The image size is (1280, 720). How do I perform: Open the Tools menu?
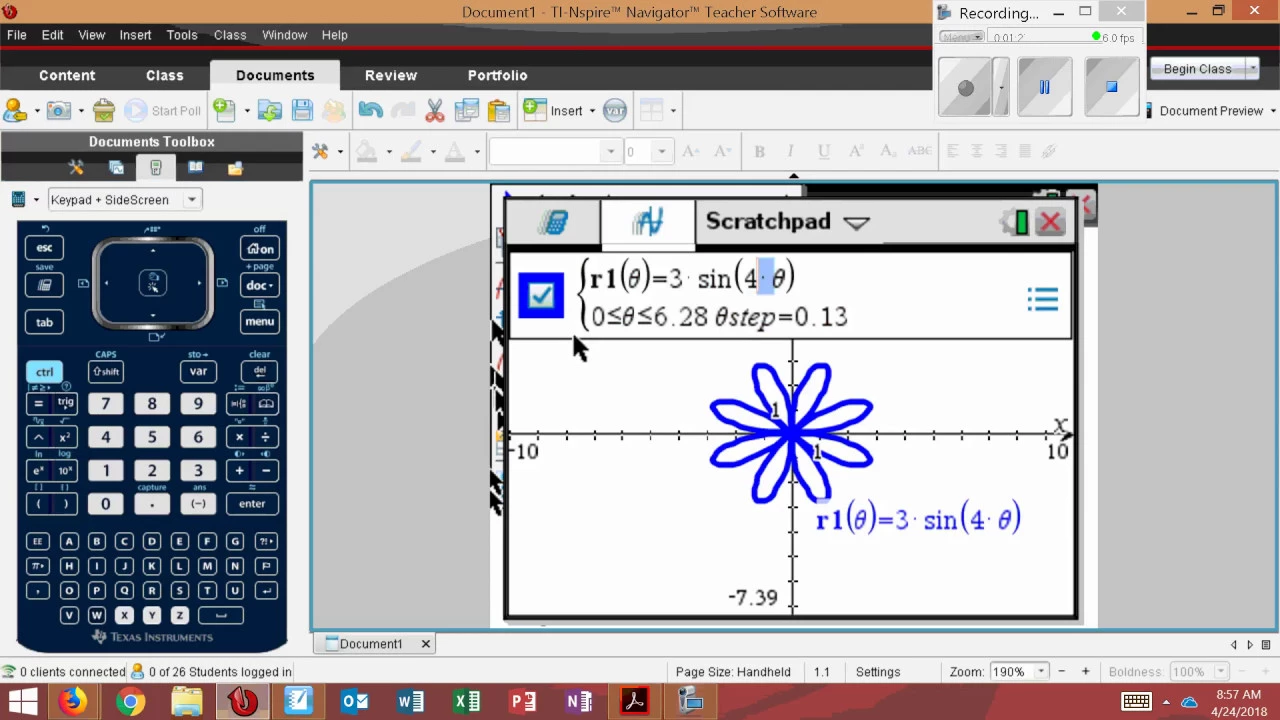(x=182, y=35)
